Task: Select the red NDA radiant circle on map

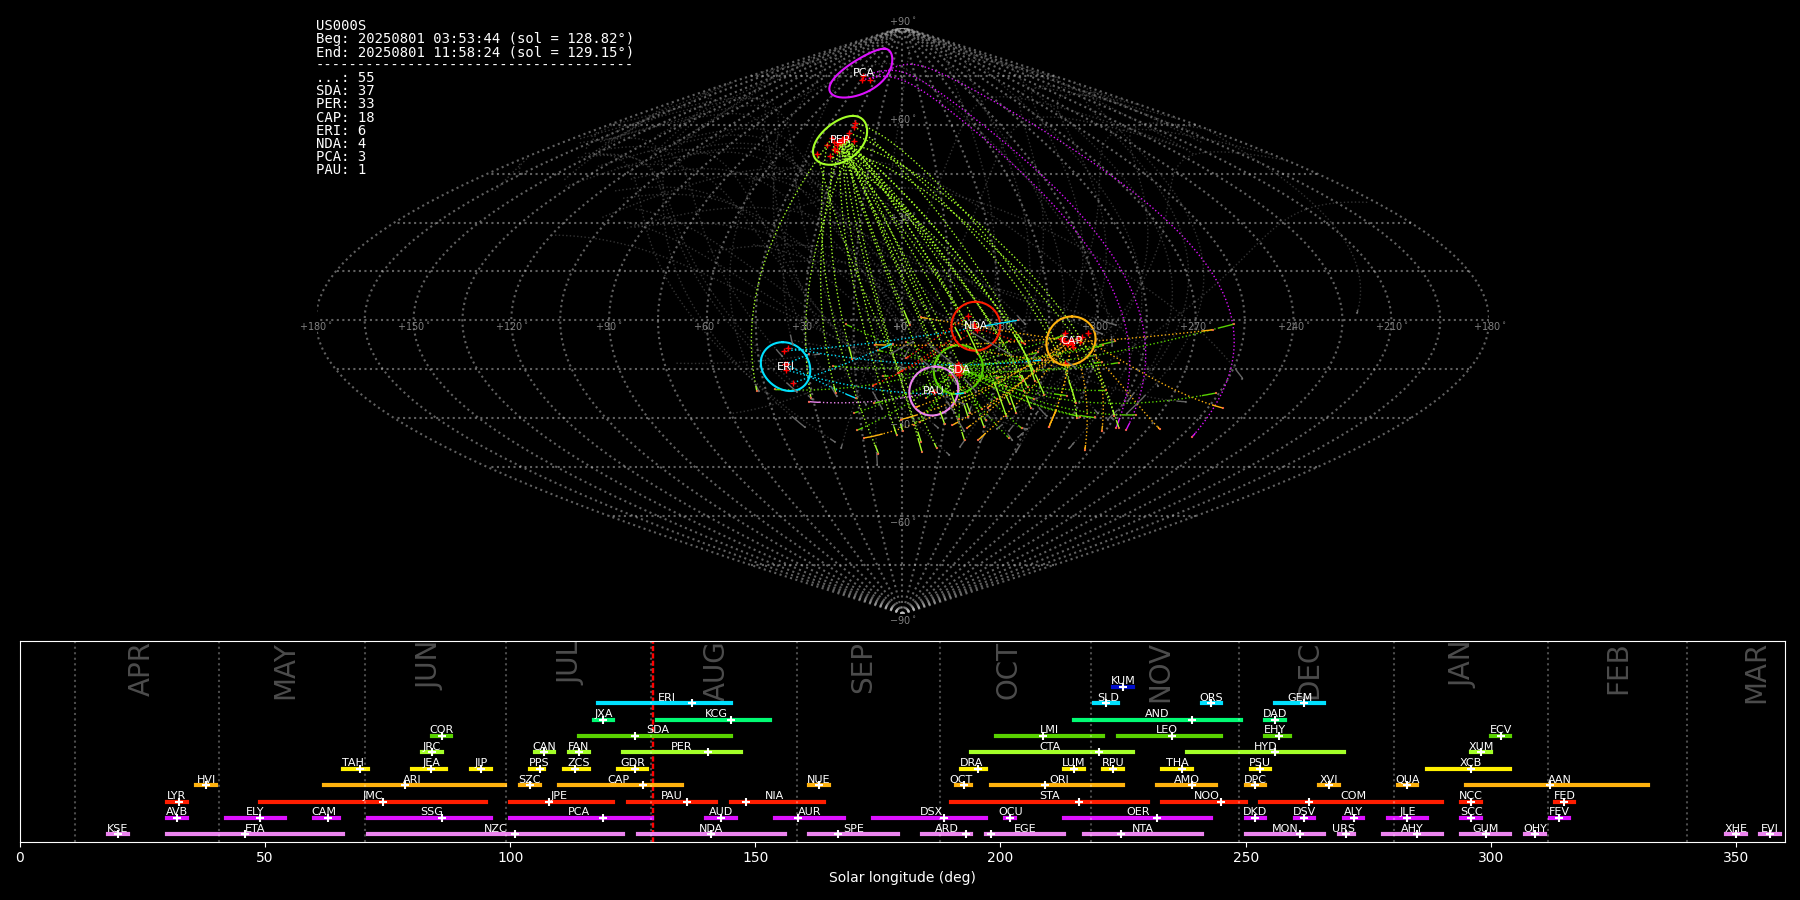Action: pos(975,326)
